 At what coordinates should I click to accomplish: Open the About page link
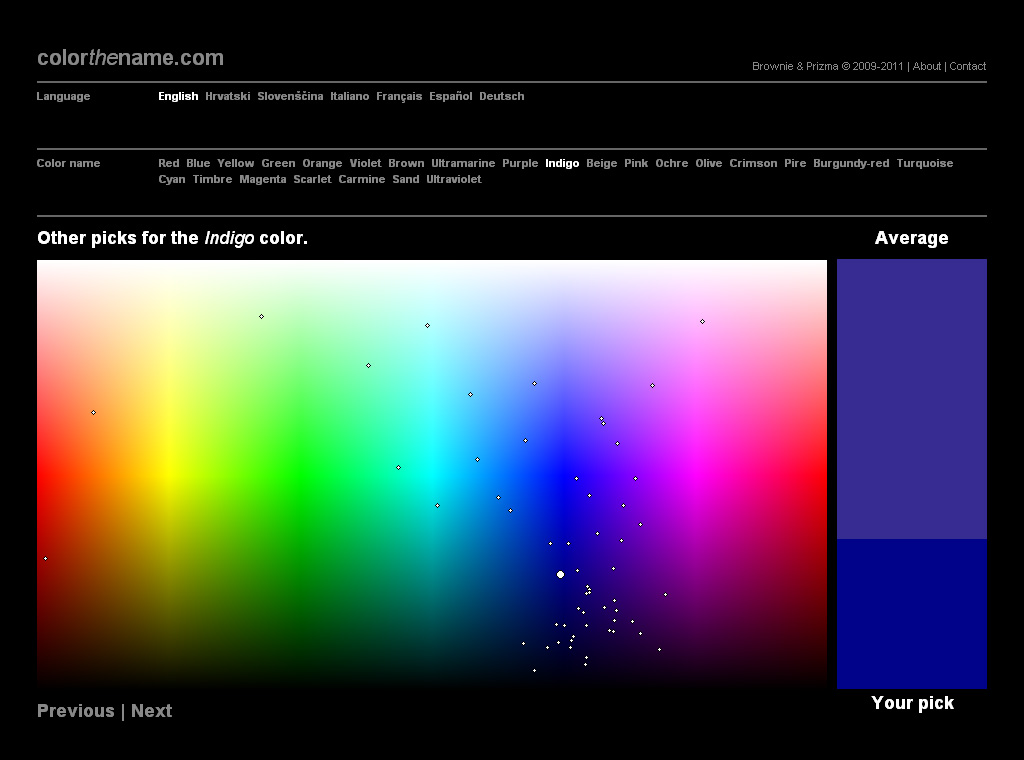(926, 67)
